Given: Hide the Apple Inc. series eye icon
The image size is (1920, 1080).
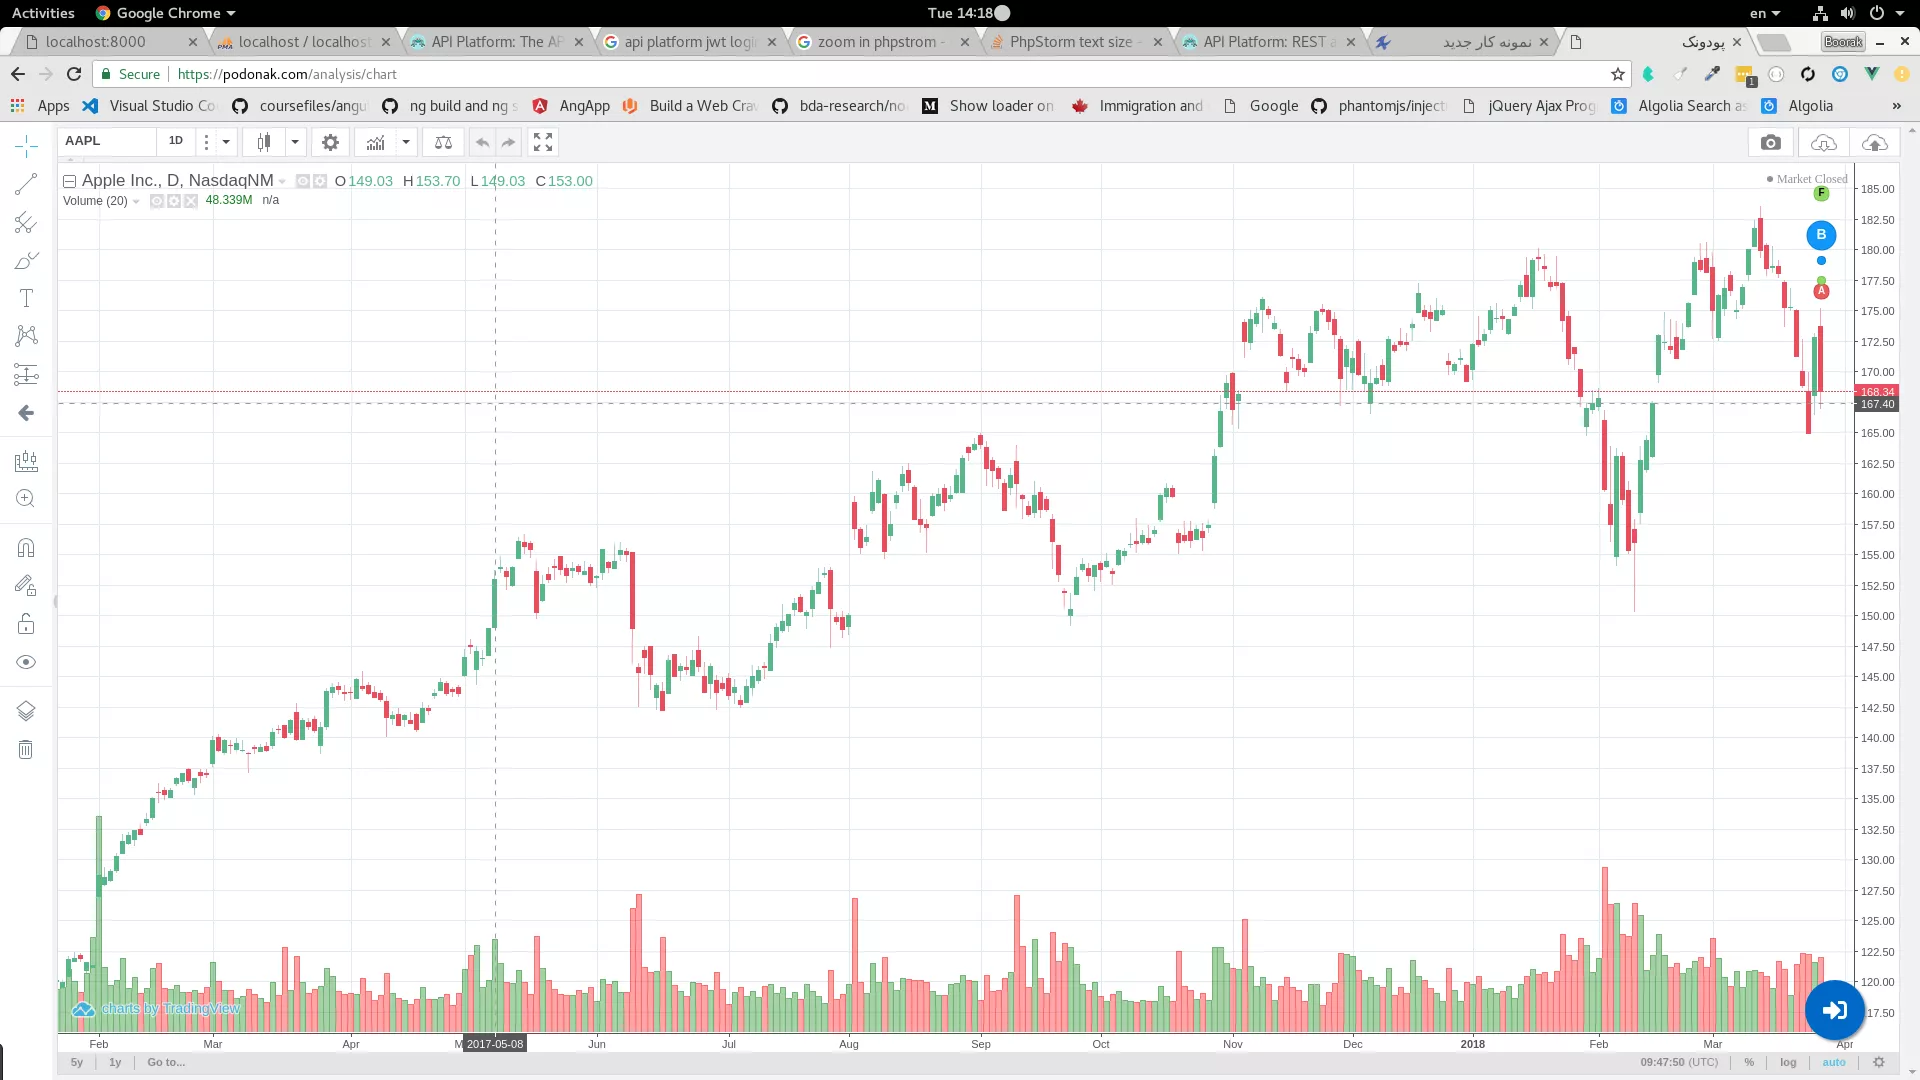Looking at the screenshot, I should point(303,181).
